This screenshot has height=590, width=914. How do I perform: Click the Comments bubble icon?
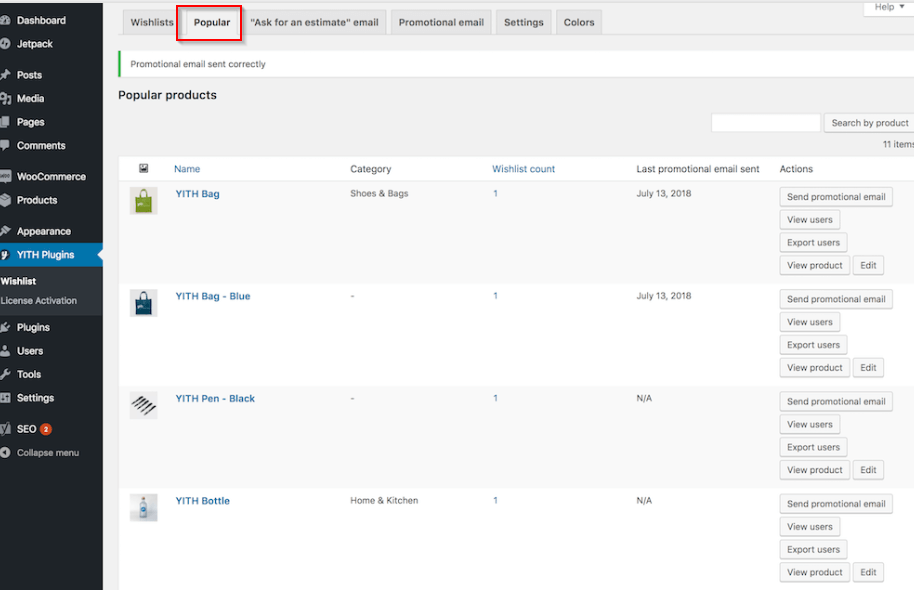(5, 145)
